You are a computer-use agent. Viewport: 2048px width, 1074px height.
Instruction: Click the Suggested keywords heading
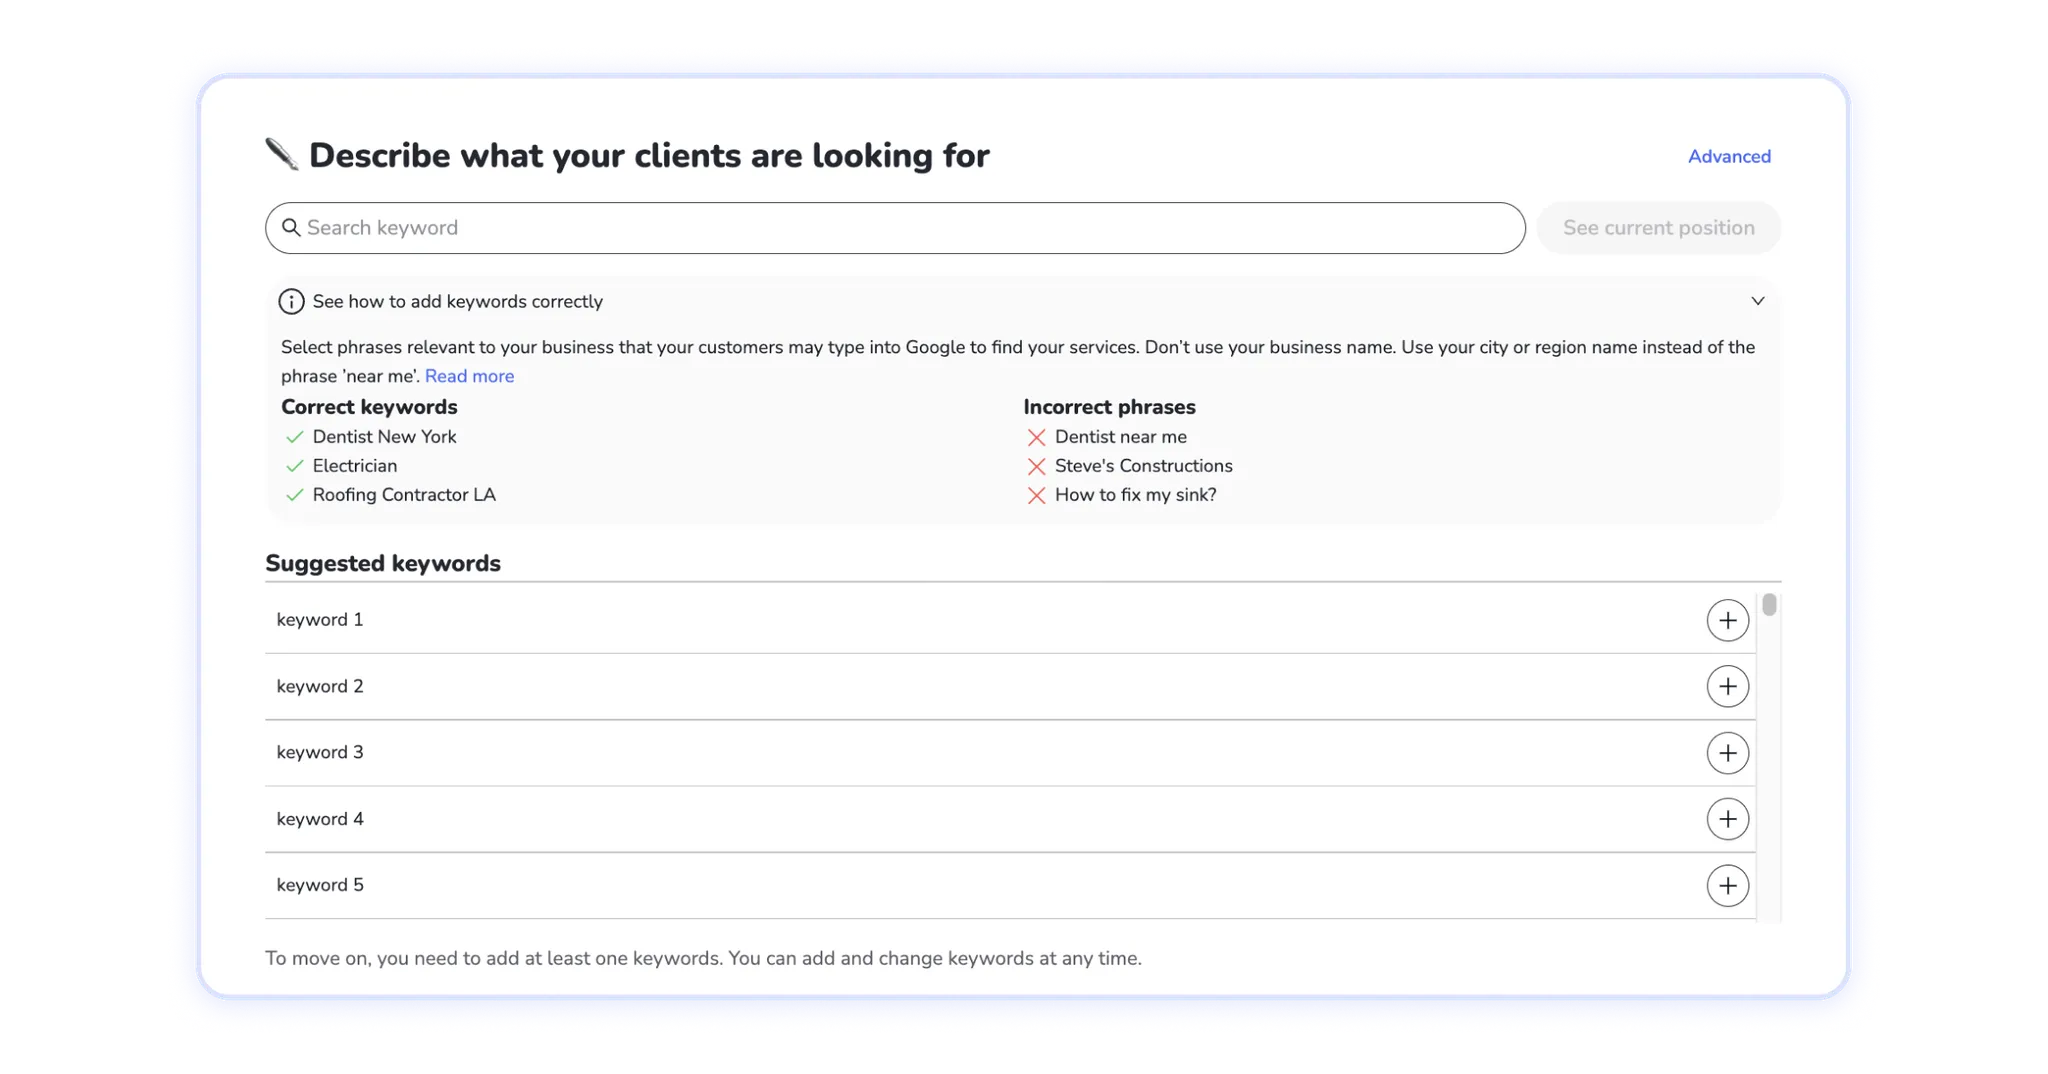point(383,563)
